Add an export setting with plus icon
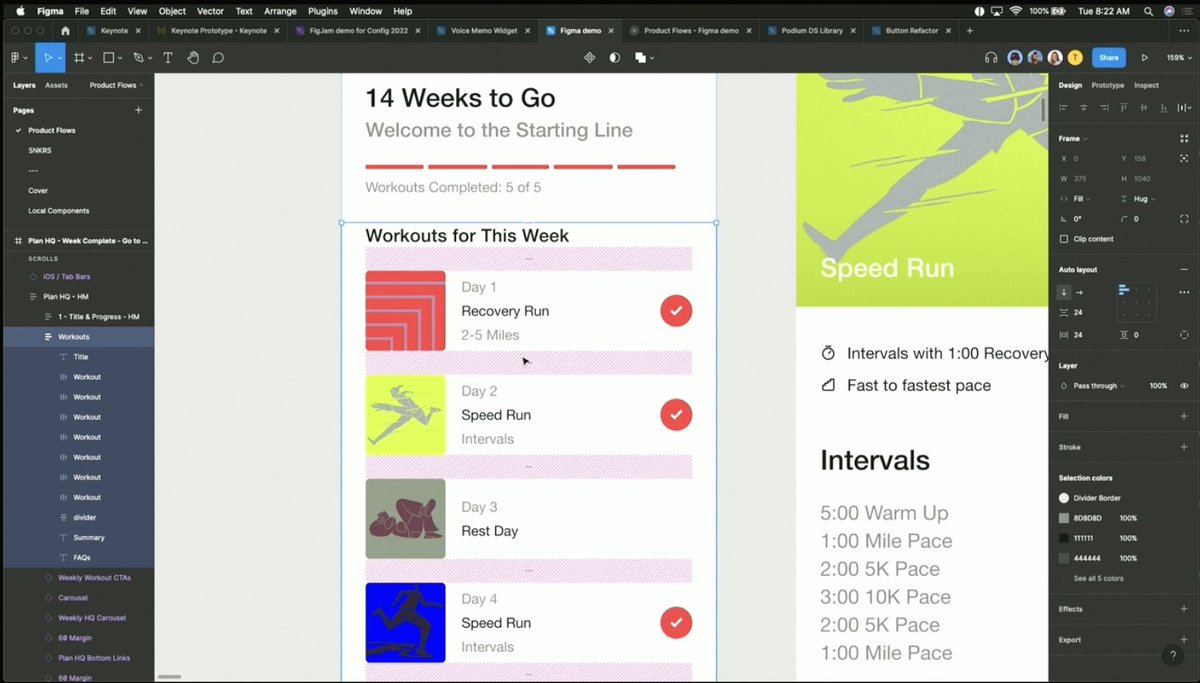Image resolution: width=1200 pixels, height=683 pixels. (1184, 639)
